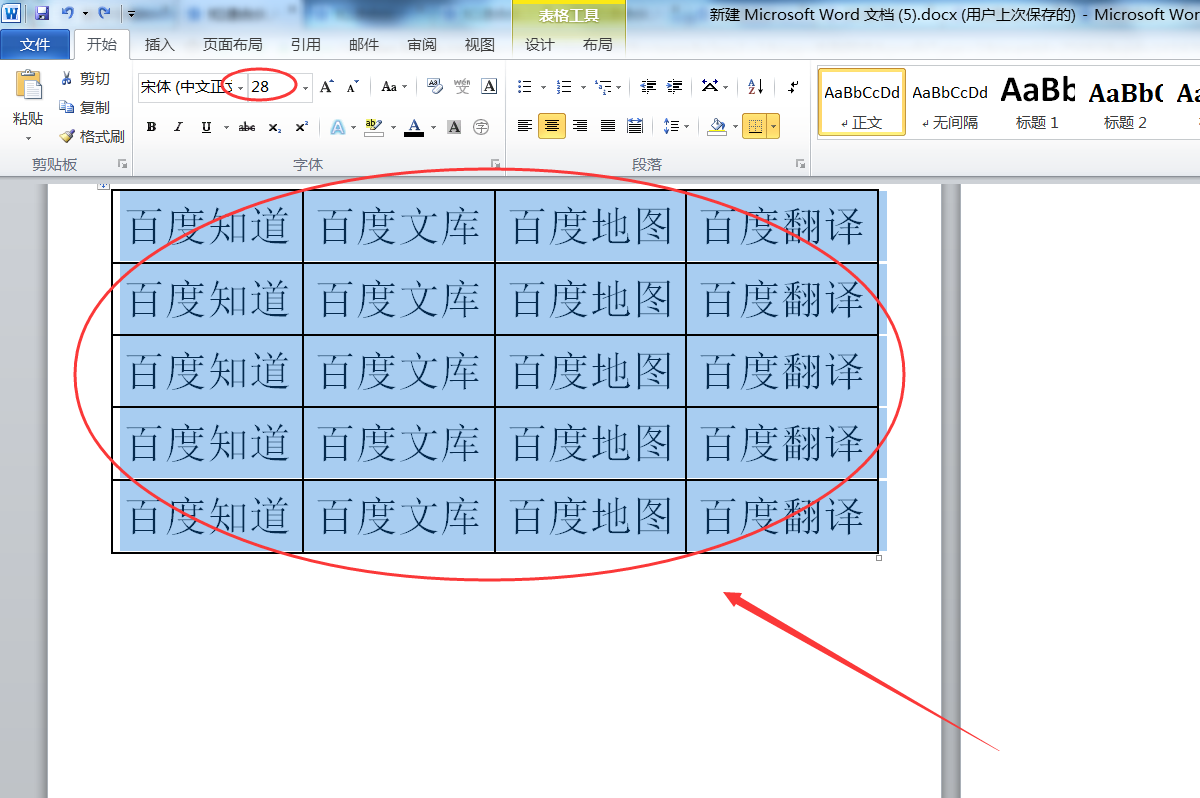Screen dimensions: 1200x798
Task: Justify paragraph text
Action: [607, 126]
